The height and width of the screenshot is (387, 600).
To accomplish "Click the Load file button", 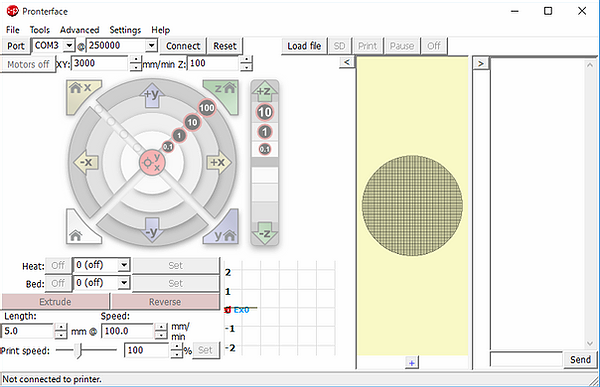I will click(x=304, y=46).
